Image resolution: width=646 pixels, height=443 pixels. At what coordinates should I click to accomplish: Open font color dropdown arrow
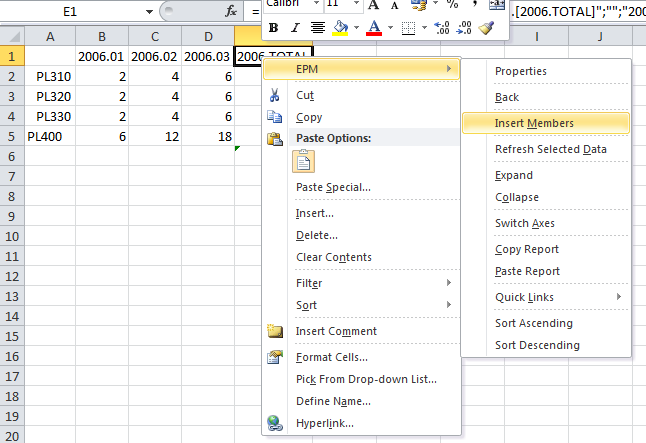(x=390, y=28)
